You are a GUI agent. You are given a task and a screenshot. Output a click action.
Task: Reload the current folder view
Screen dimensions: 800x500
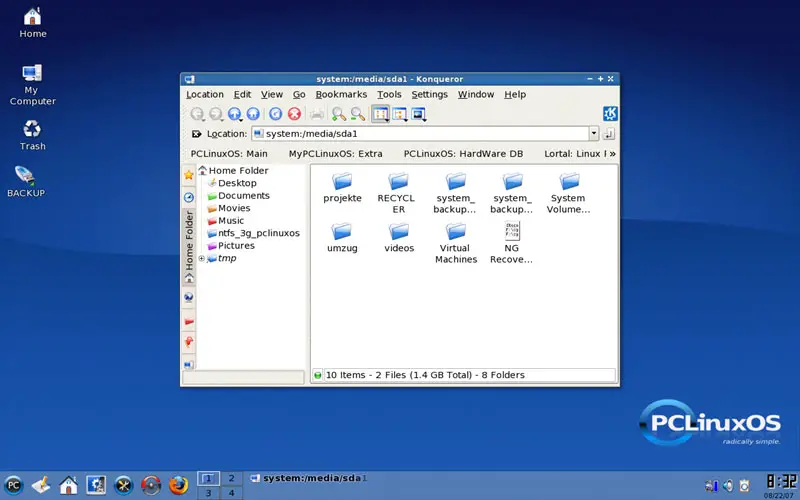(x=276, y=114)
